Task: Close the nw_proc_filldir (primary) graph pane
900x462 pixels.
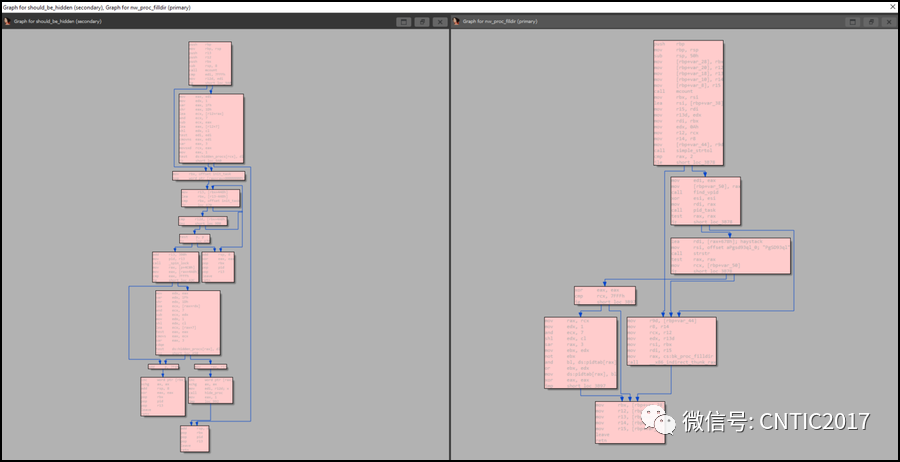Action: (x=889, y=22)
